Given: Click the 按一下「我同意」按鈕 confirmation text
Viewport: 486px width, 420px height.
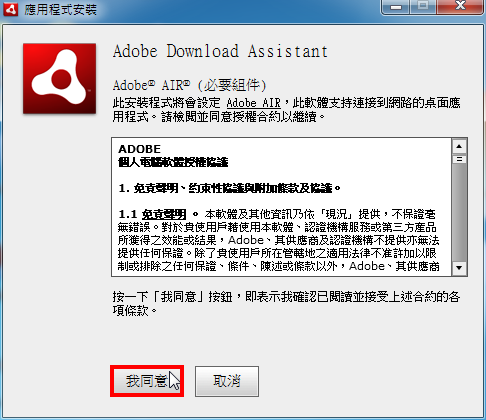Looking at the screenshot, I should [286, 303].
